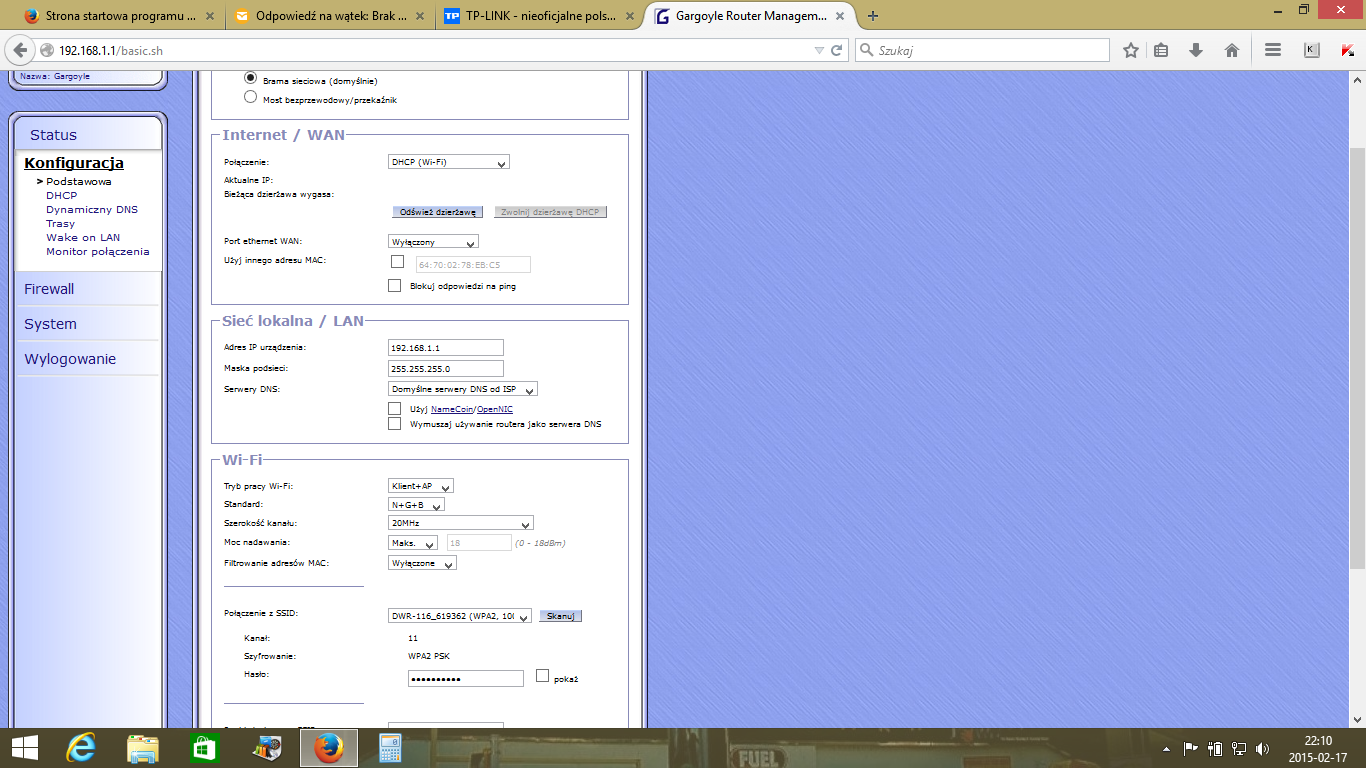1366x768 pixels.
Task: Expand the 'Szerokość kanału' 20MHz dropdown
Action: click(x=460, y=523)
